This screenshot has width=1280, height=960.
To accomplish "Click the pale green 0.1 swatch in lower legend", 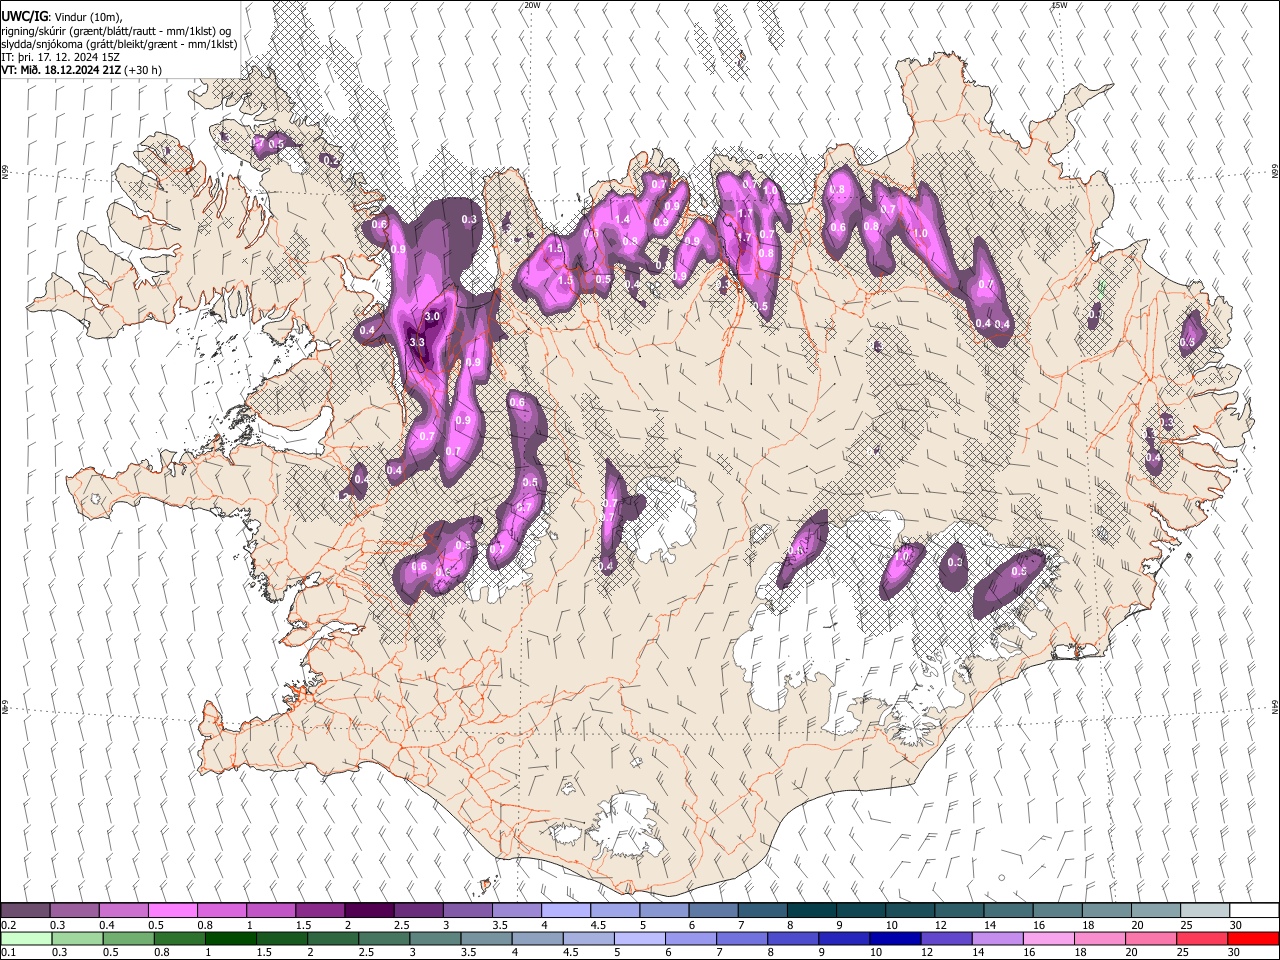I will click(26, 938).
